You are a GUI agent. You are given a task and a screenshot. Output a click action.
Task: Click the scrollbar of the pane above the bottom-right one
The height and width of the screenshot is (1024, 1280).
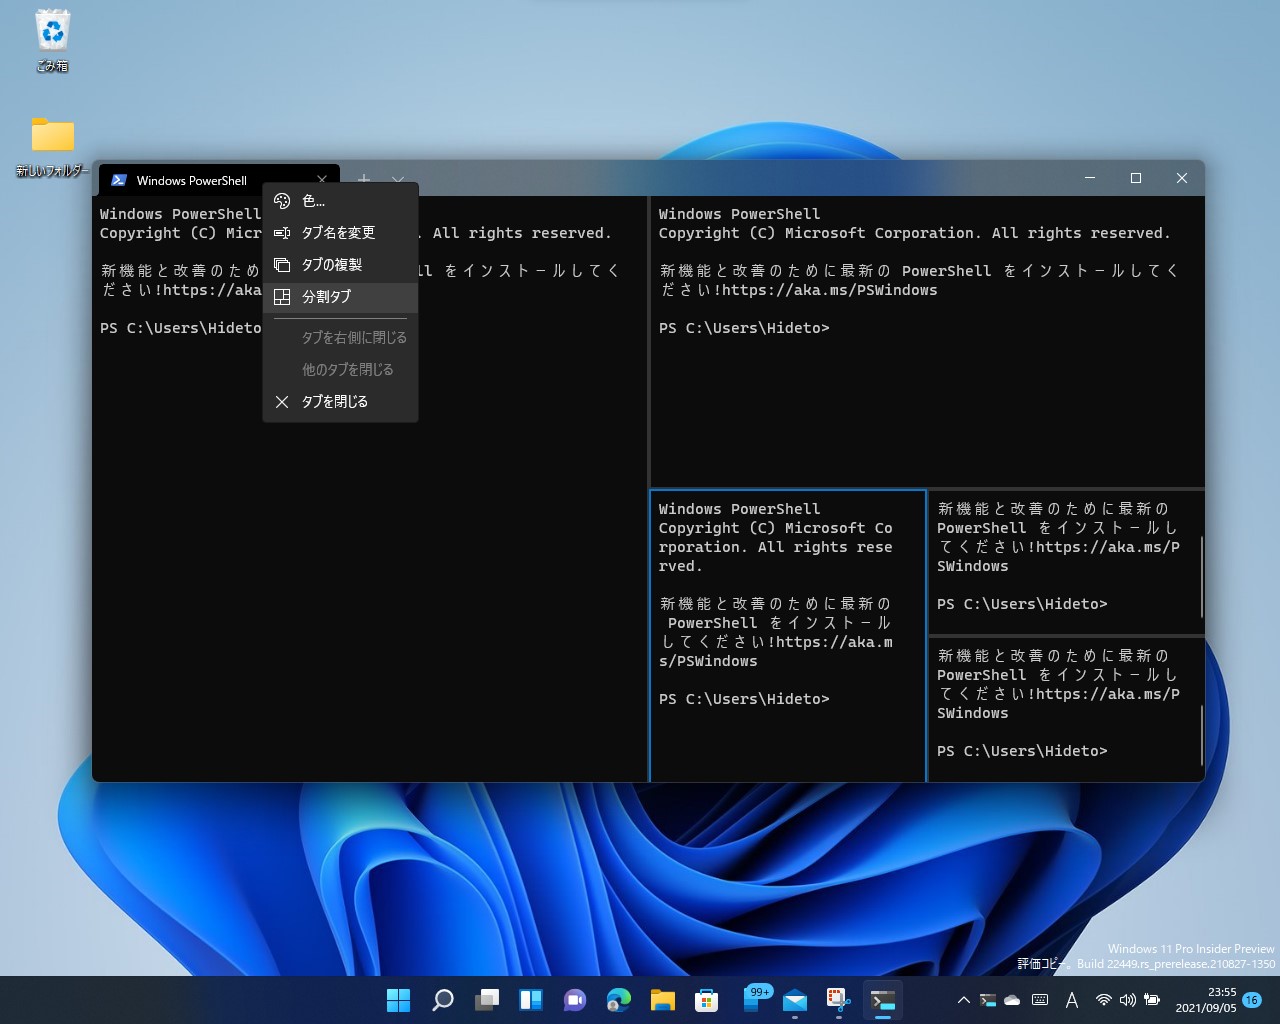pyautogui.click(x=1201, y=576)
